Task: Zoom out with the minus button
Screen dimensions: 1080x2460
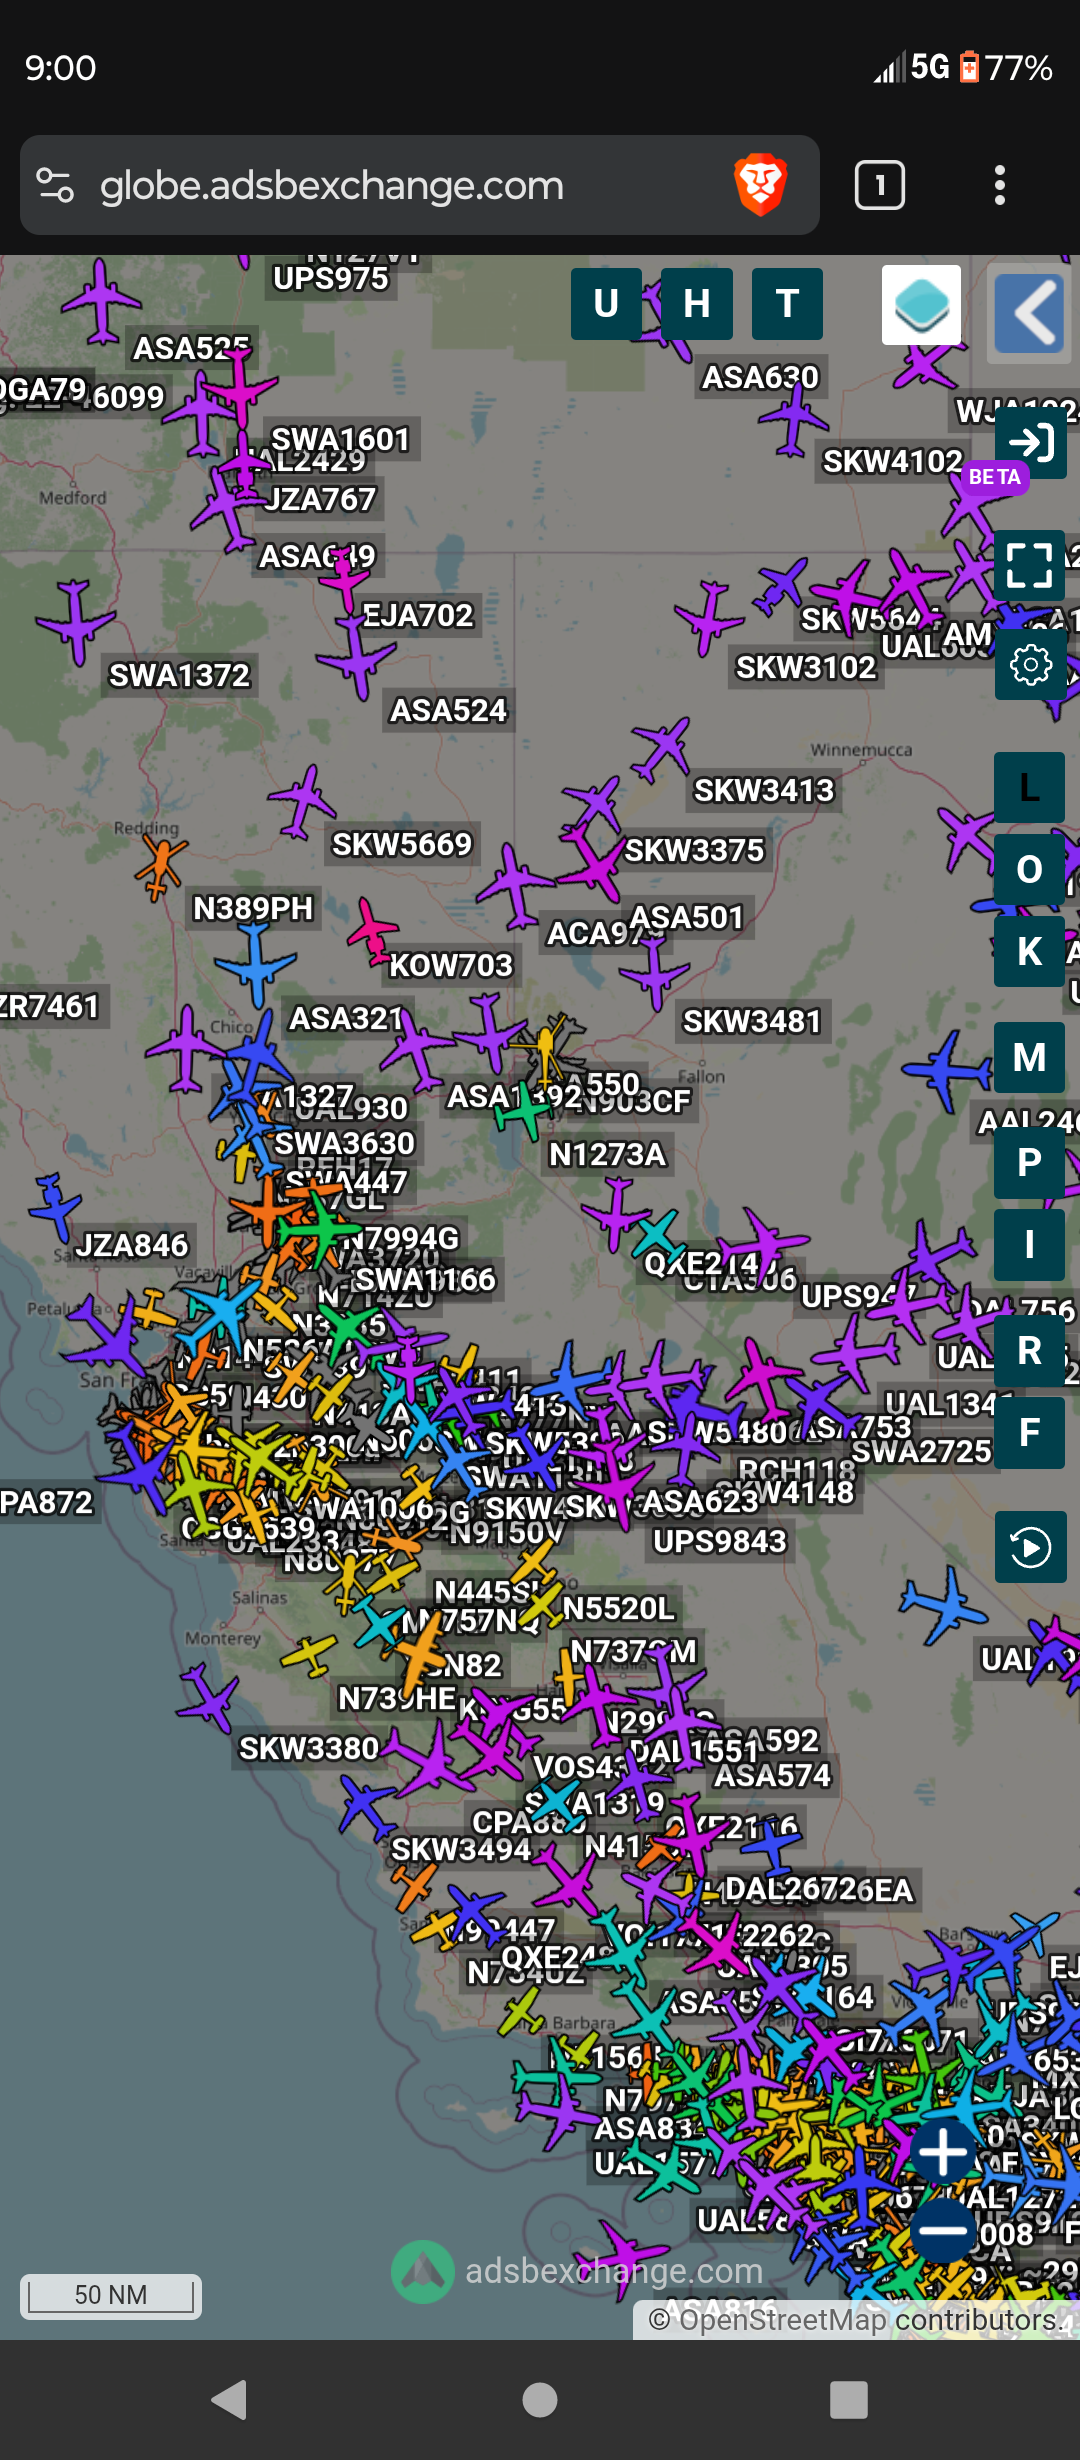Action: tap(943, 2230)
